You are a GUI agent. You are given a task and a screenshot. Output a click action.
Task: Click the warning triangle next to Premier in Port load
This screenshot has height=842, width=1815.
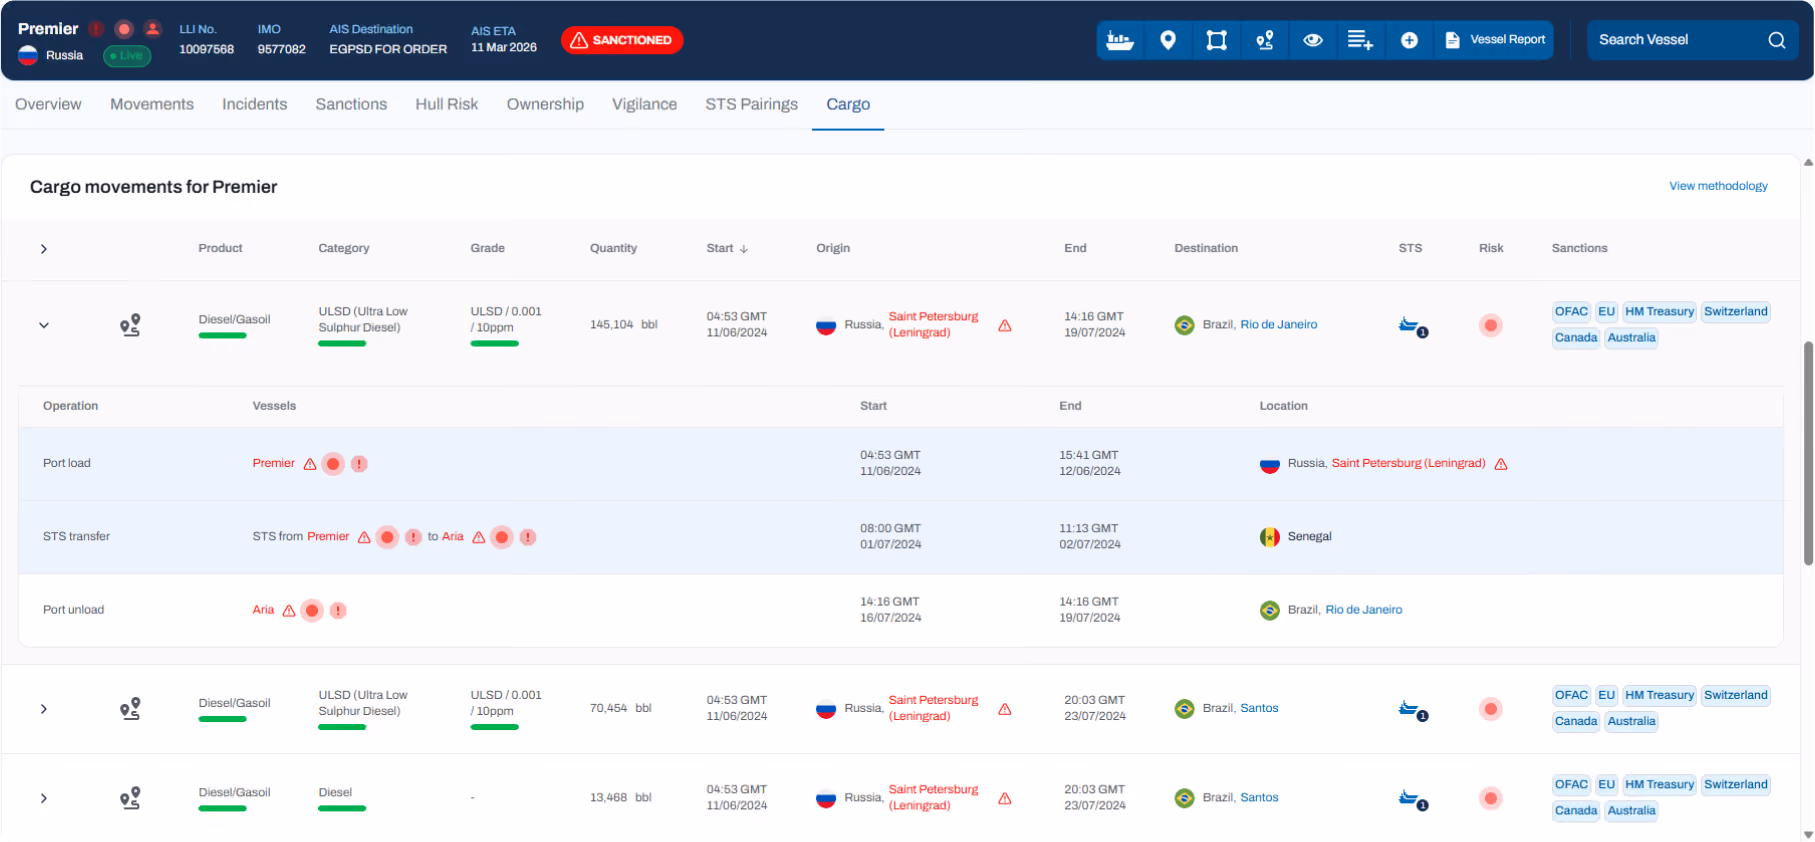(x=310, y=464)
